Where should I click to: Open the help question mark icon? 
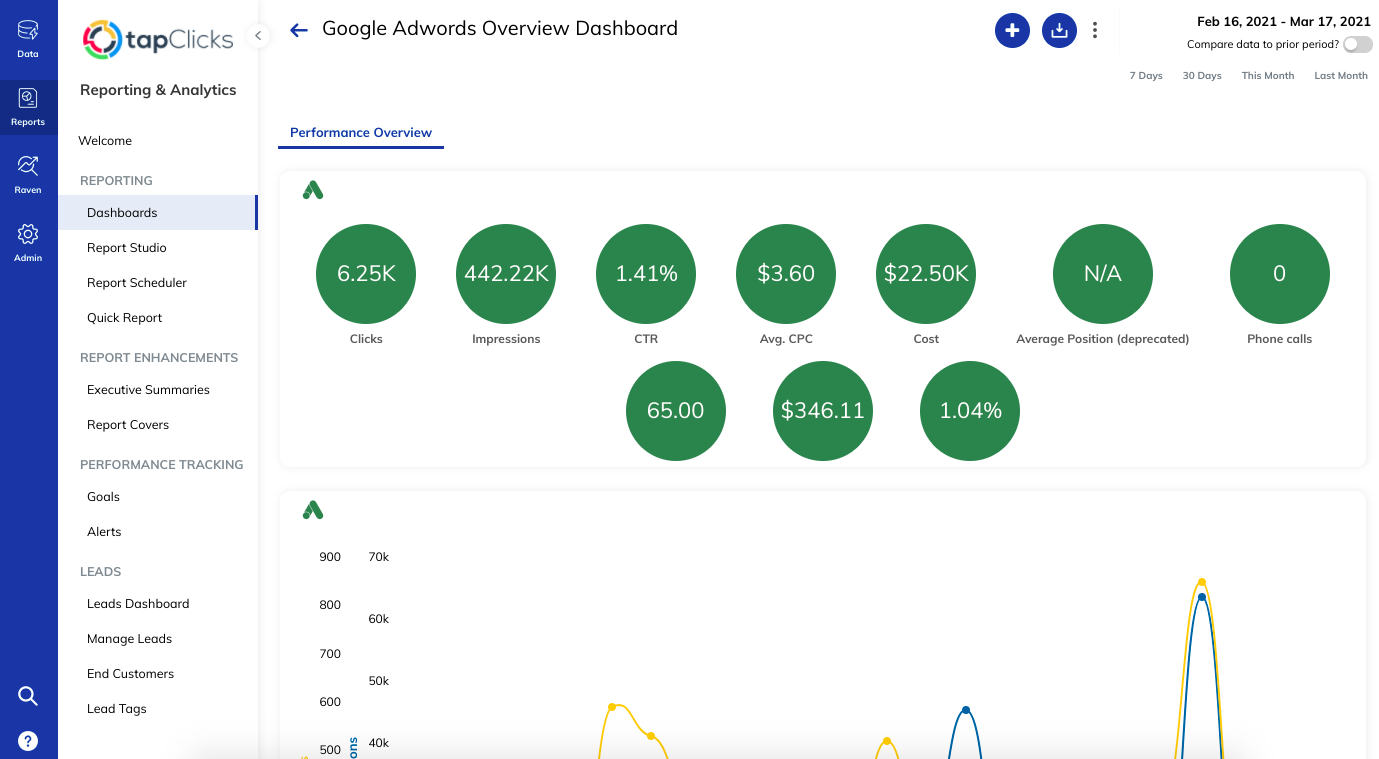pos(28,741)
